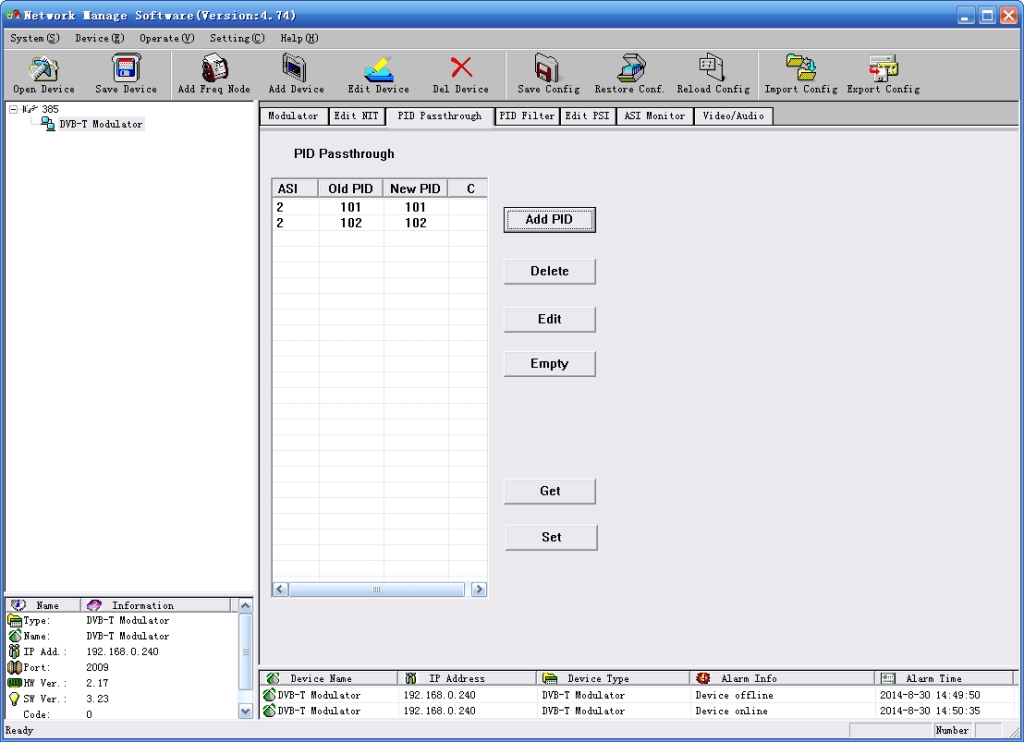
Task: Click PID table horizontal scrollbar thumb
Action: point(376,589)
